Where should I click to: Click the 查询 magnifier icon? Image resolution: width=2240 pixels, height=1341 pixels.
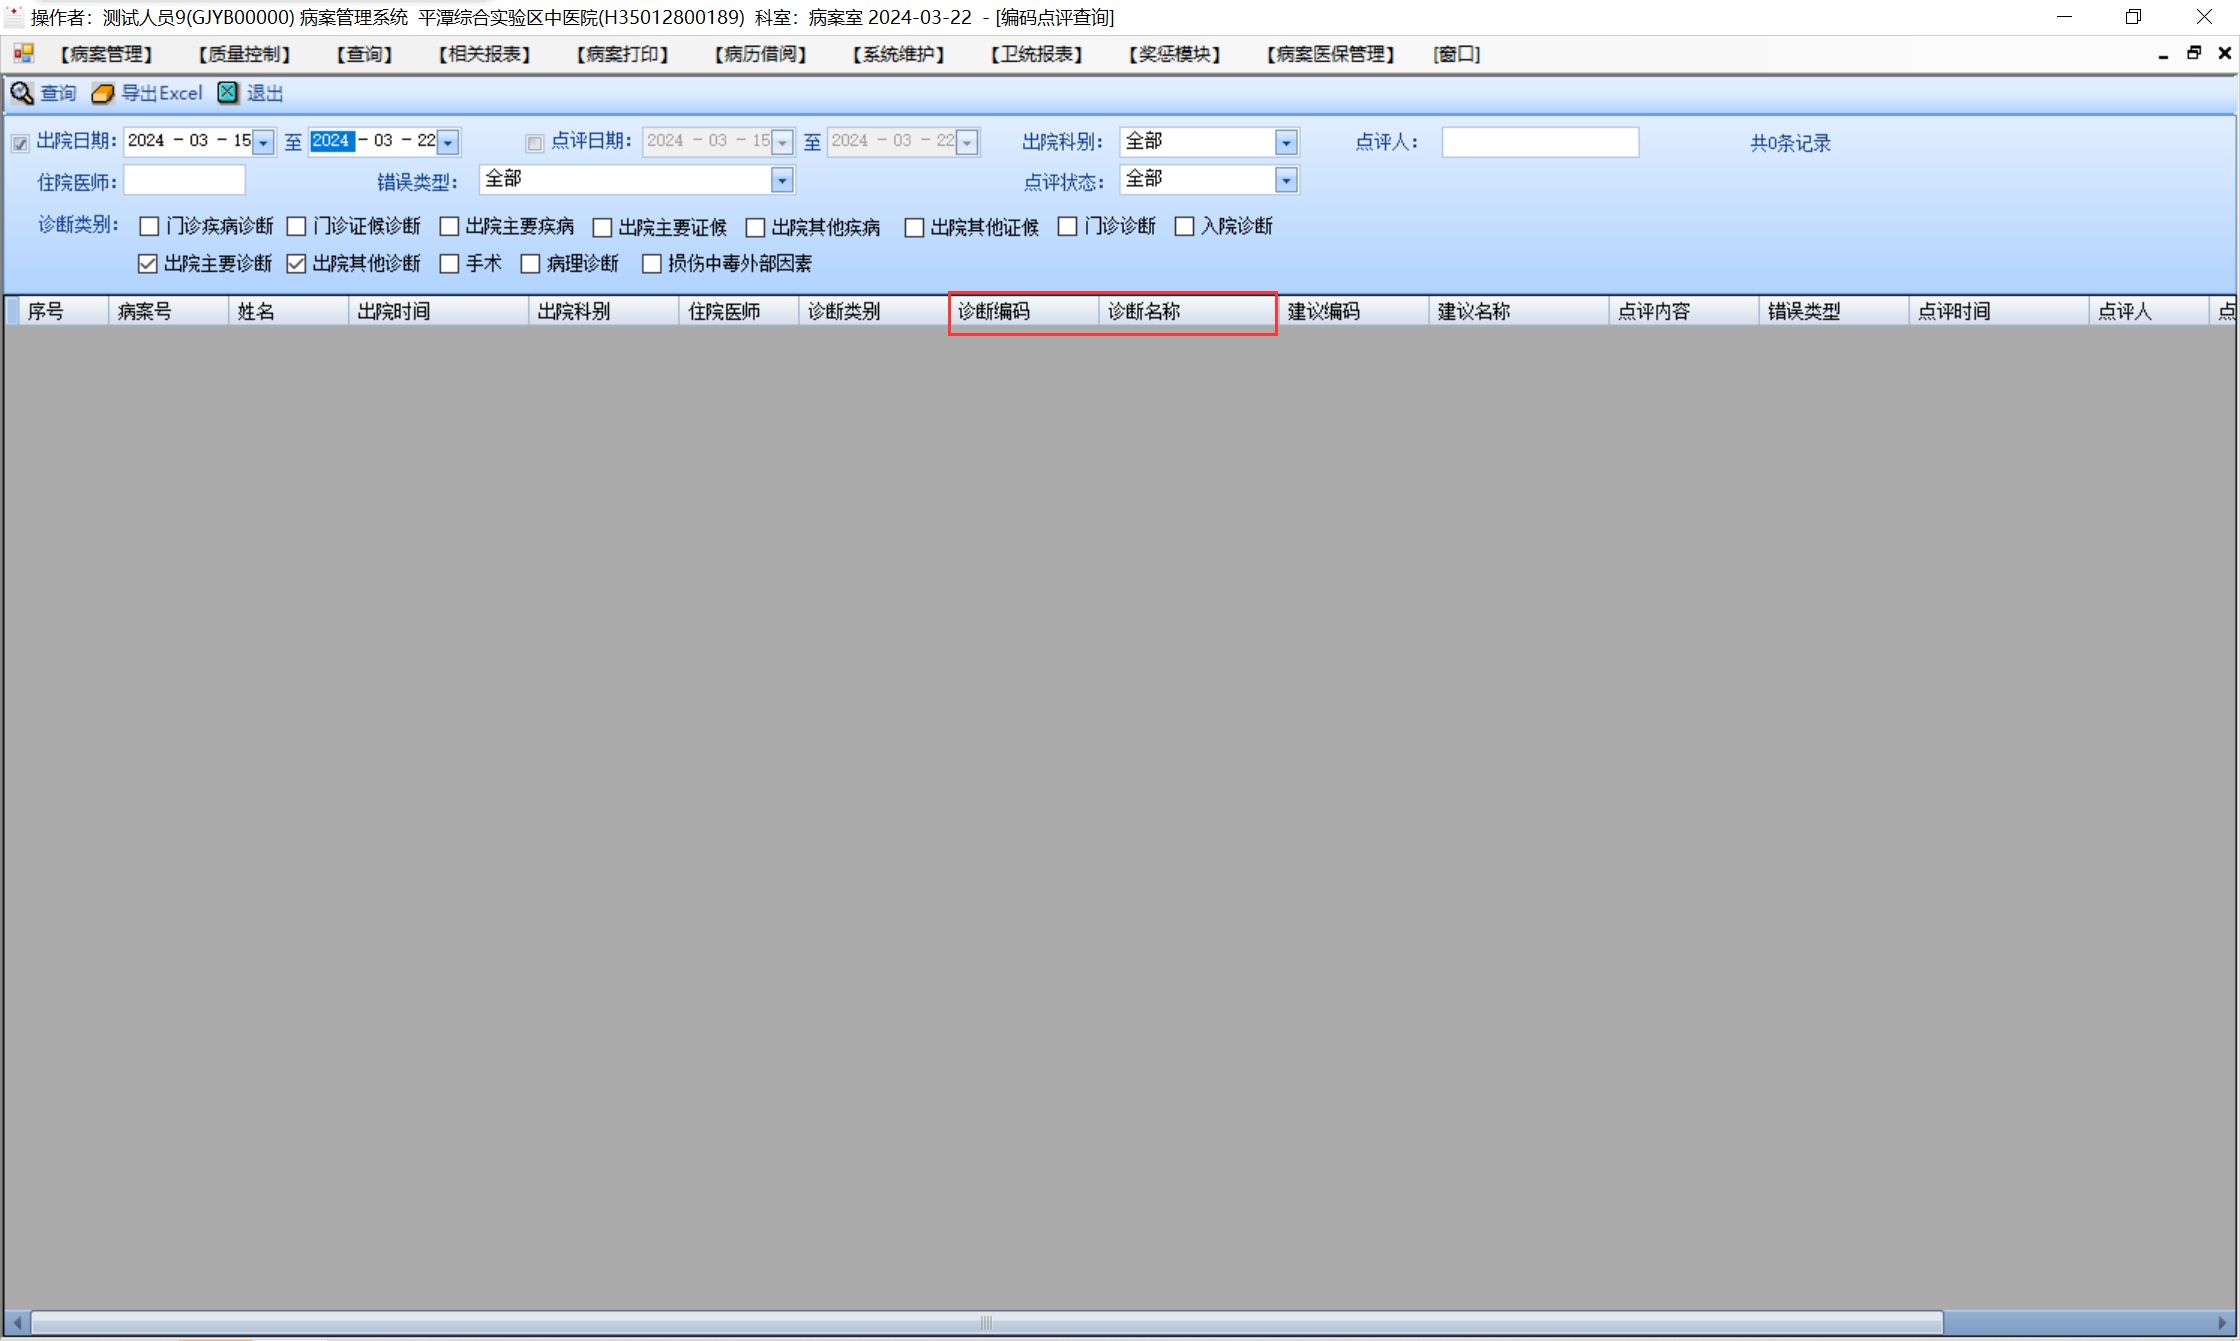point(22,93)
